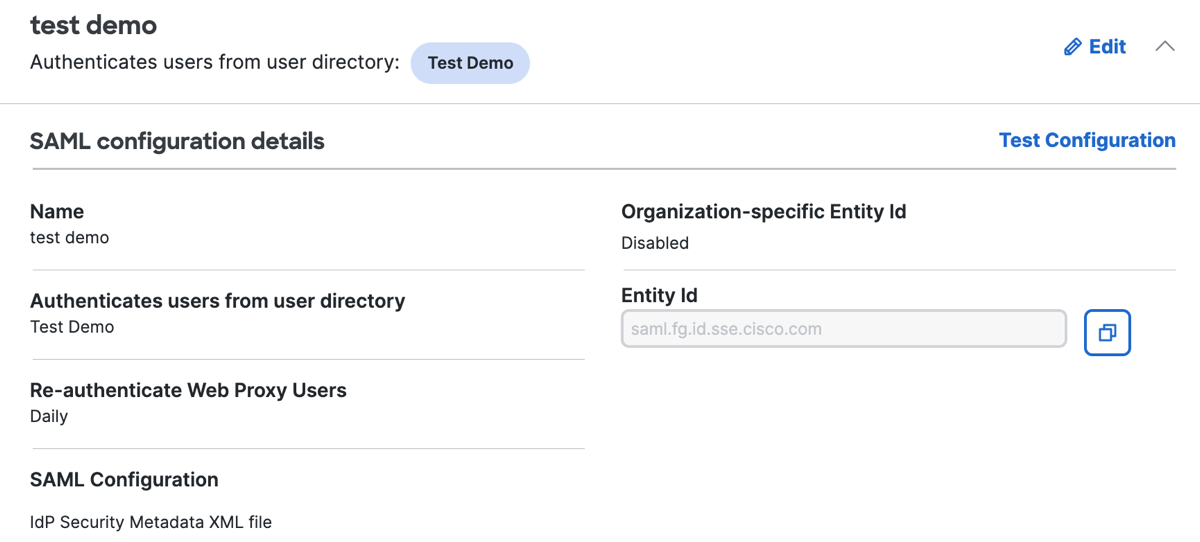Click the Organization-specific Entity Id label
Screen dimensions: 1200x542
(763, 212)
